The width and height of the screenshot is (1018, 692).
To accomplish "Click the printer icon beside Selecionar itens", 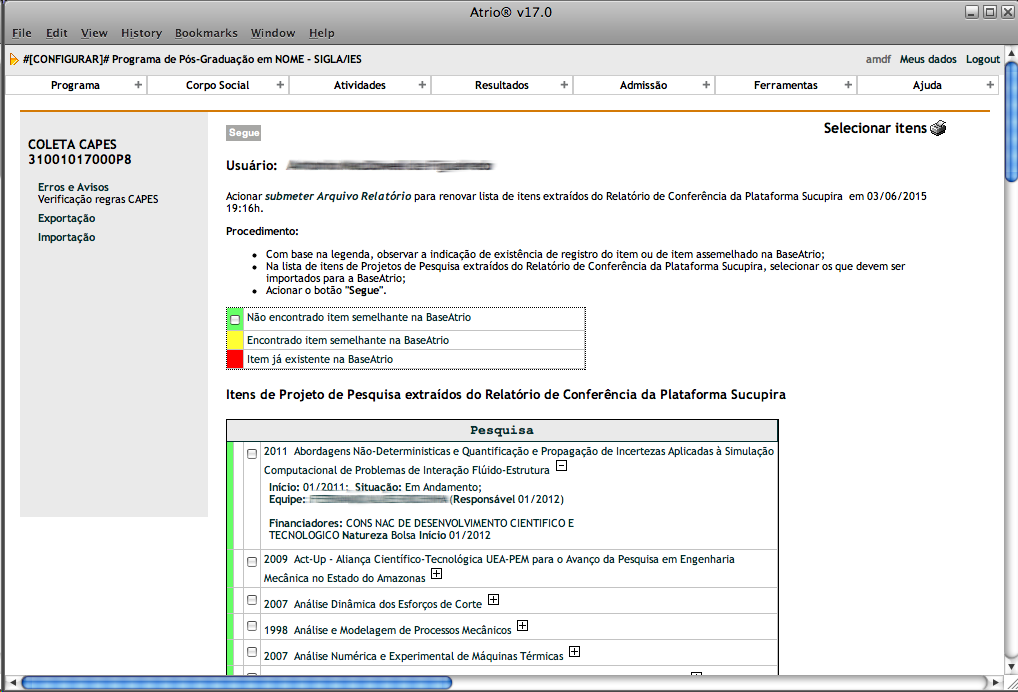I will (x=937, y=129).
